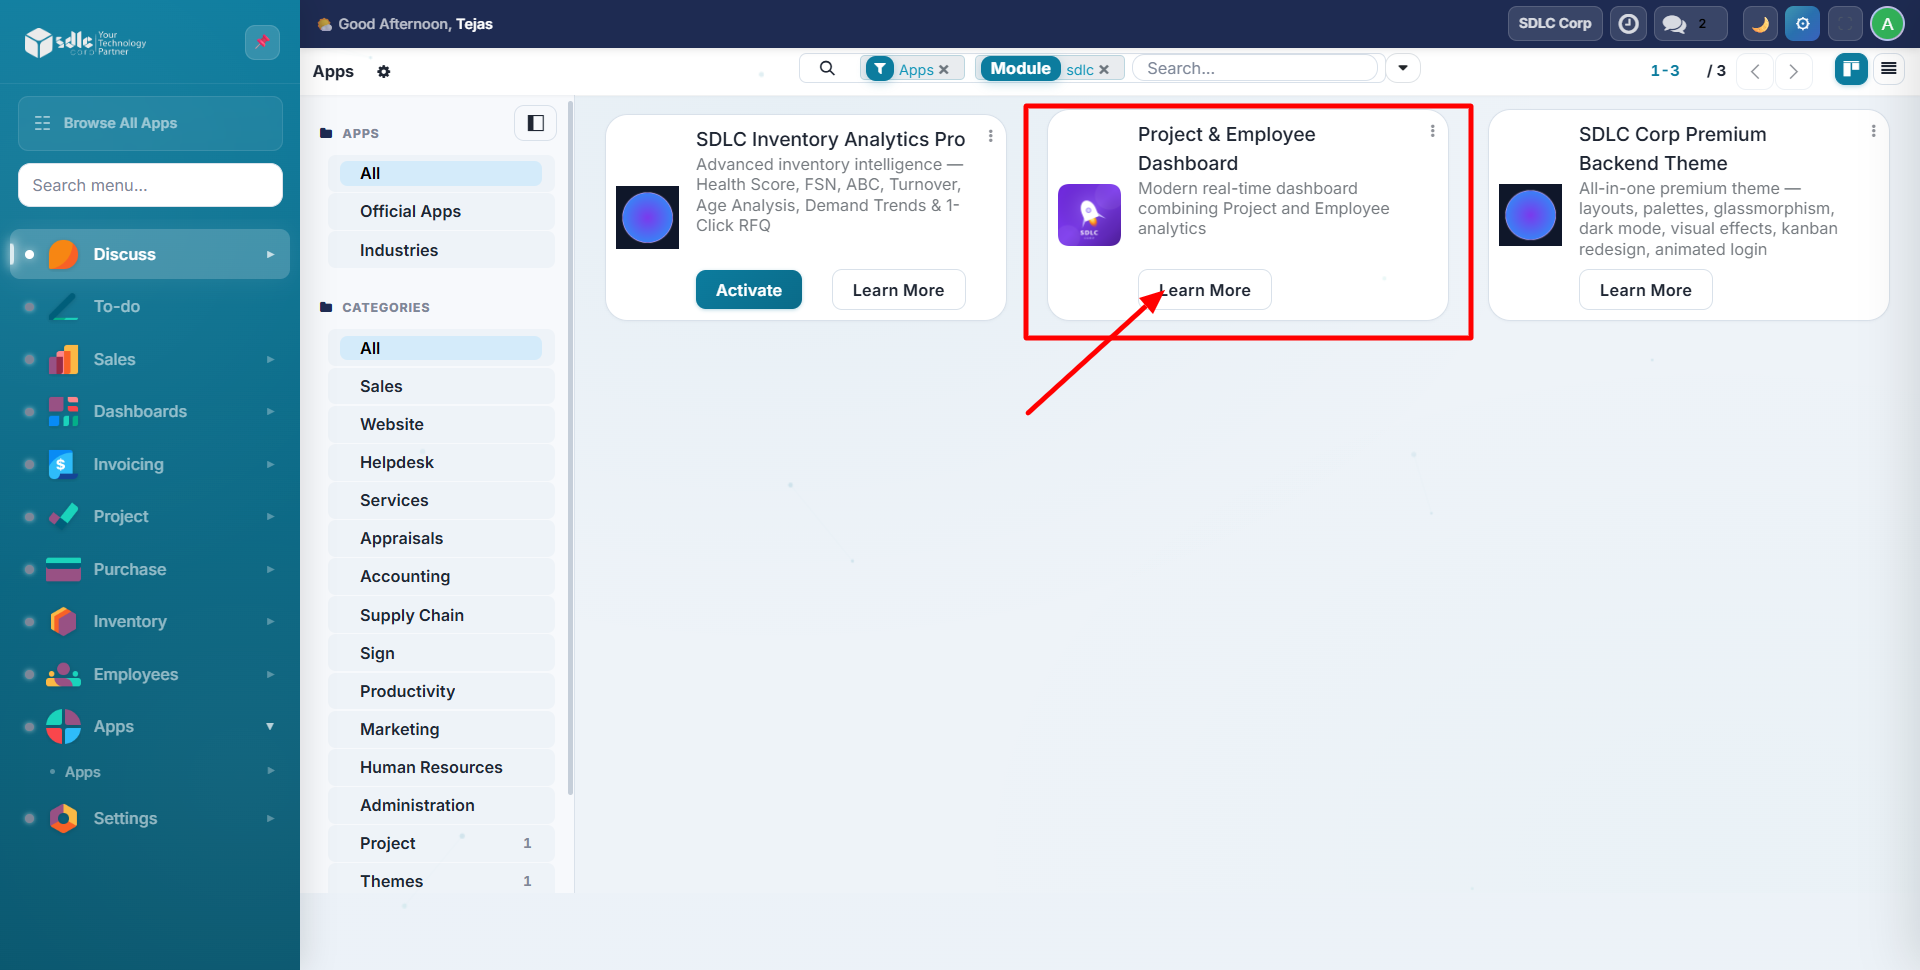
Task: Collapse the filter side panel
Action: pos(535,123)
